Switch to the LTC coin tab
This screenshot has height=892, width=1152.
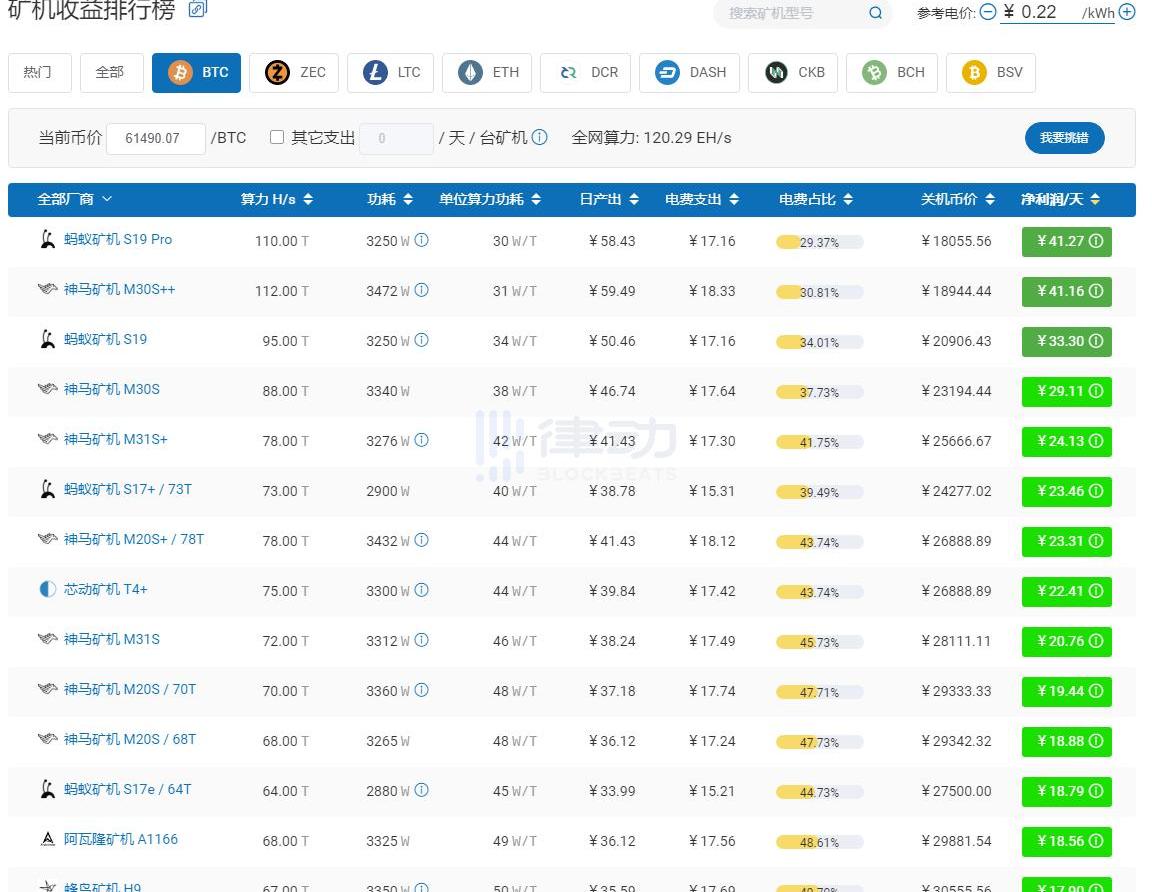[x=390, y=73]
